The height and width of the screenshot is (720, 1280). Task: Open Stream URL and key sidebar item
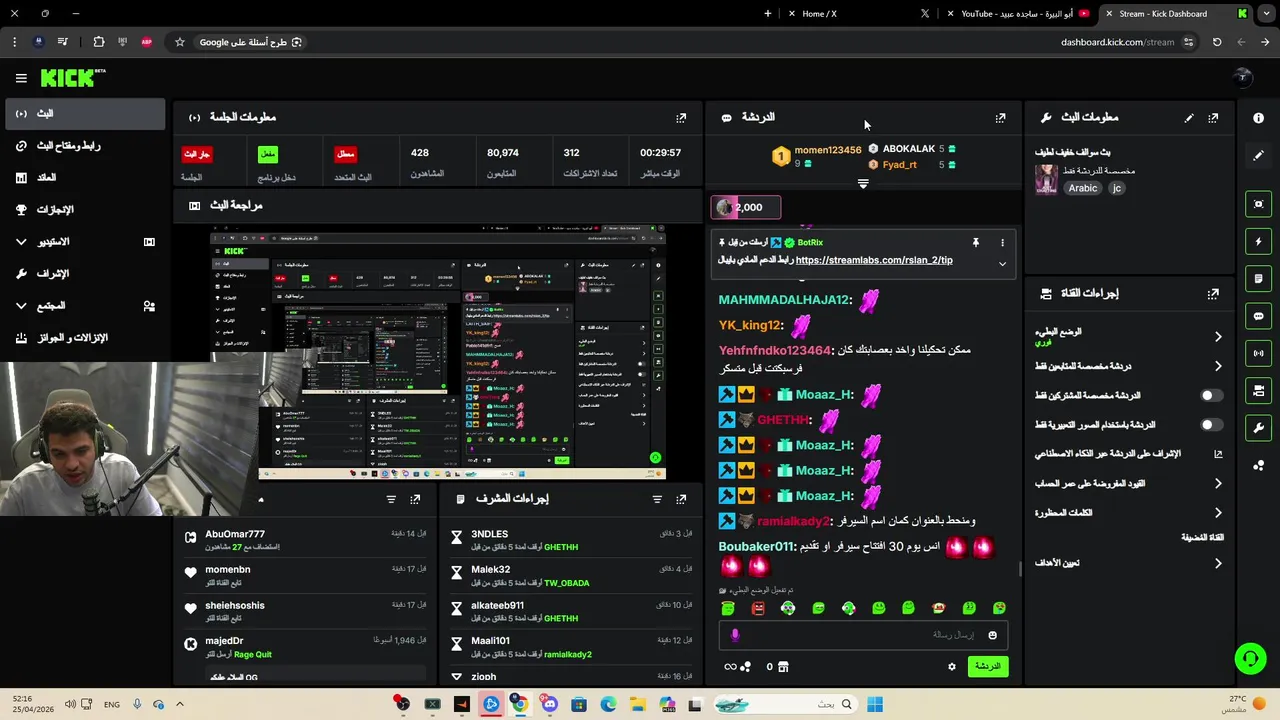[x=85, y=146]
